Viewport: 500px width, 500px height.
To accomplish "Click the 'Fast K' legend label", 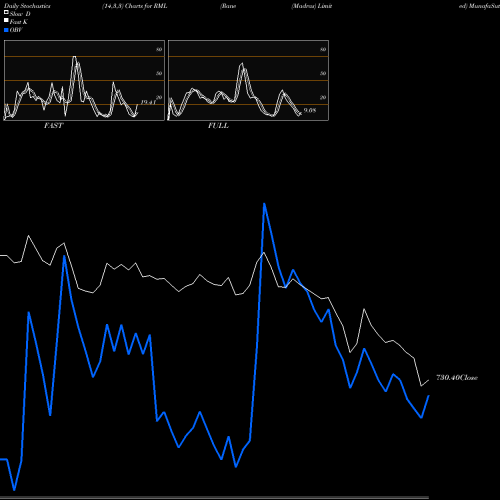I will coord(19,22).
